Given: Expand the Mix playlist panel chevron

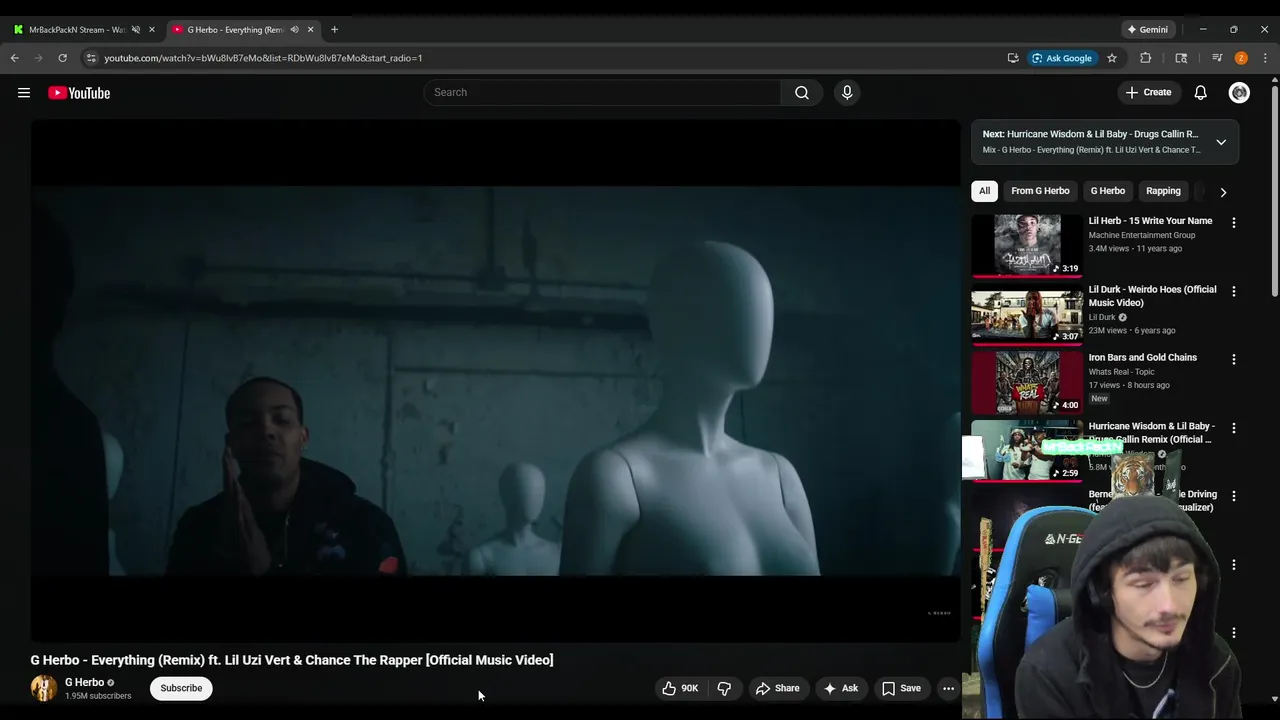Looking at the screenshot, I should coord(1221,142).
